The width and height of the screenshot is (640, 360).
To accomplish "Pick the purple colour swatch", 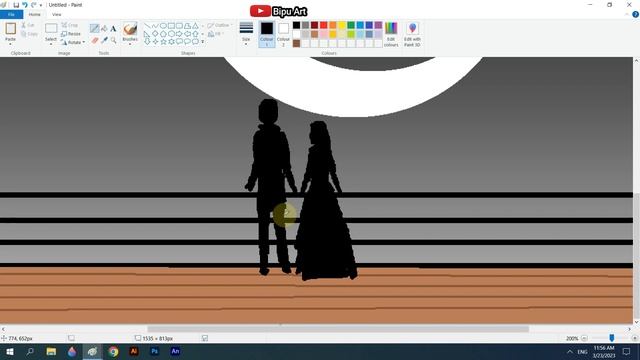I will [378, 25].
